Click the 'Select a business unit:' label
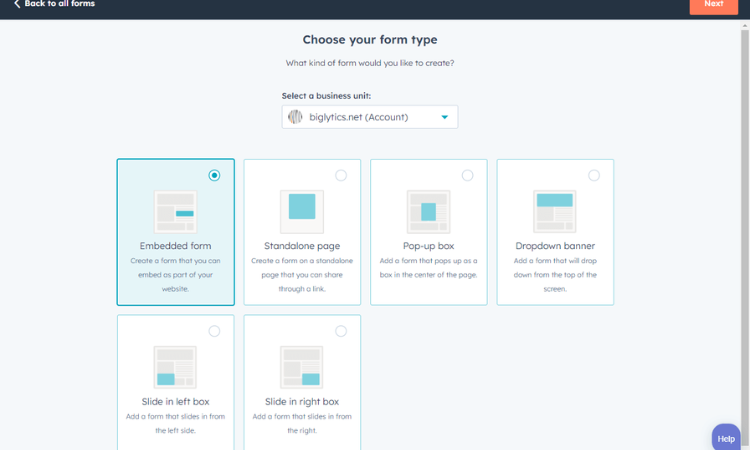This screenshot has width=750, height=450. tap(326, 96)
